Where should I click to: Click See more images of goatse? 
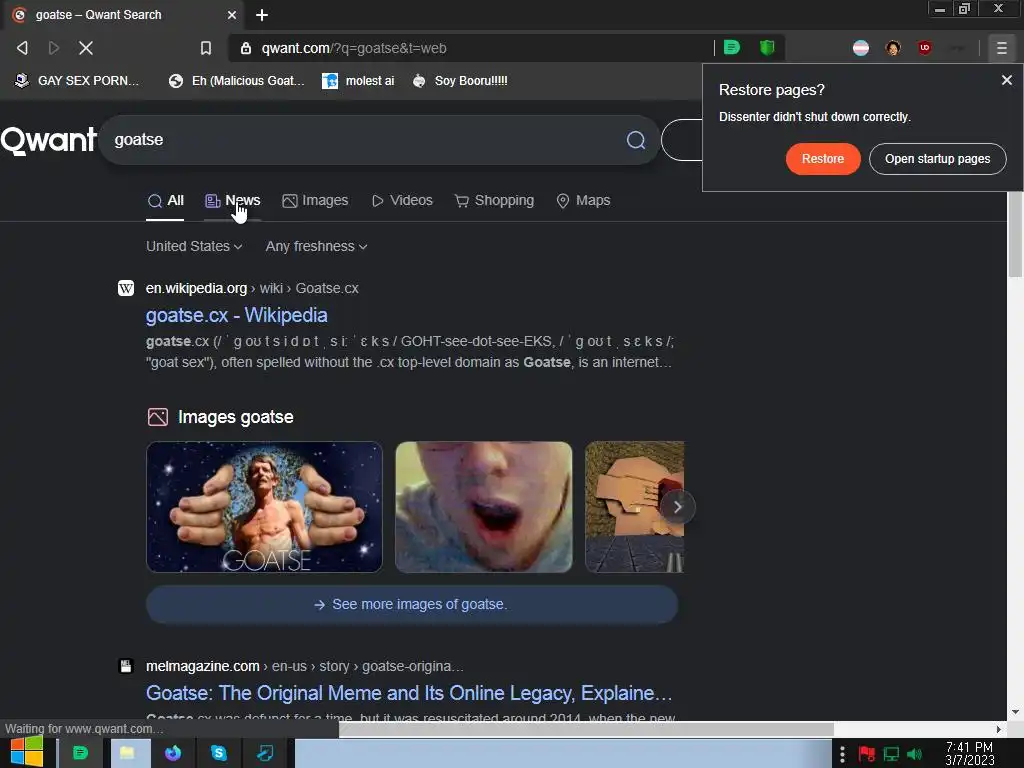(412, 604)
